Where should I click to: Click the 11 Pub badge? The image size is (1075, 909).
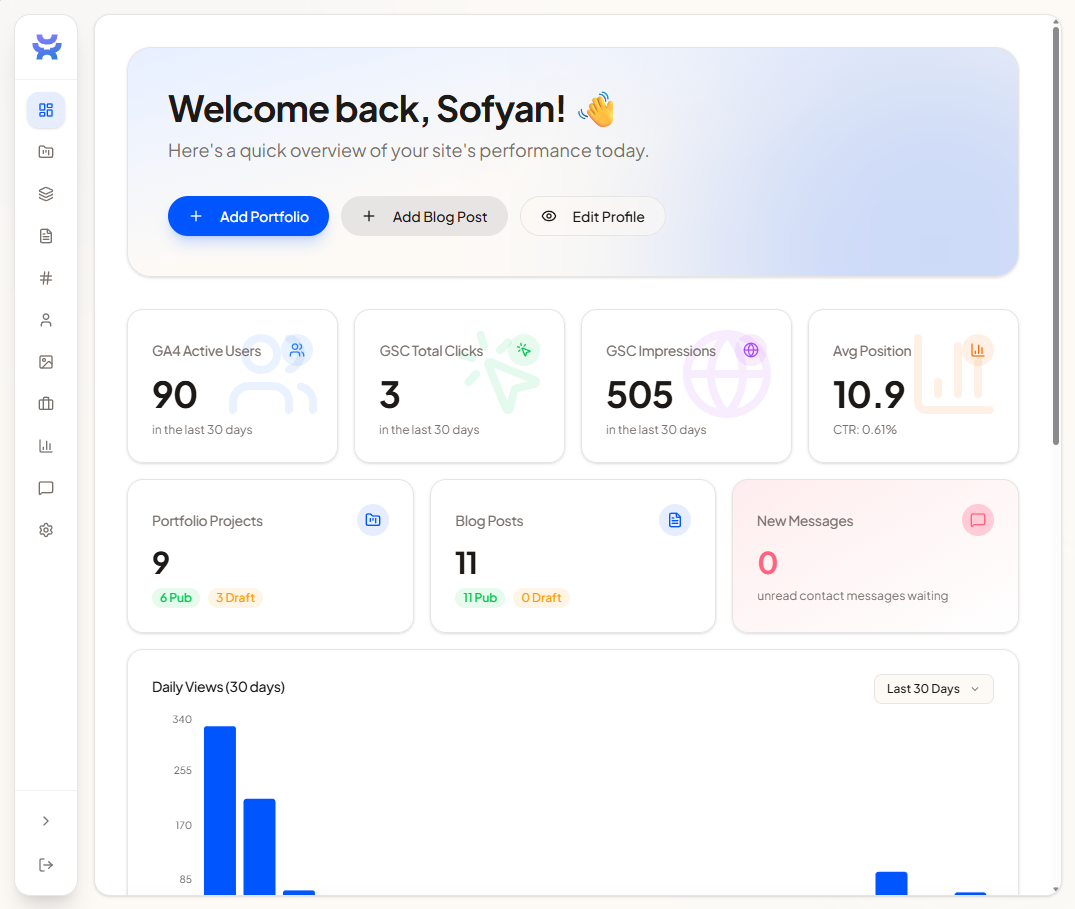tap(480, 598)
